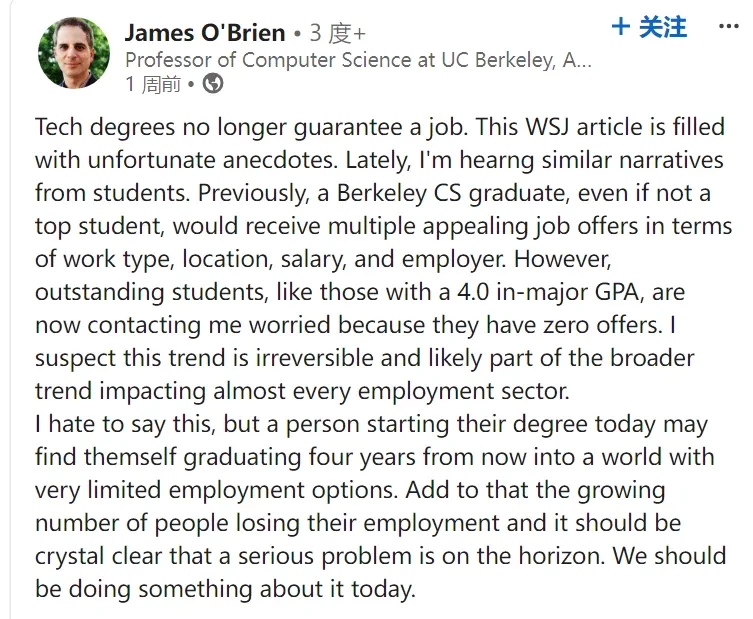Open the post's three-dot more options menu
The image size is (753, 619).
(729, 26)
